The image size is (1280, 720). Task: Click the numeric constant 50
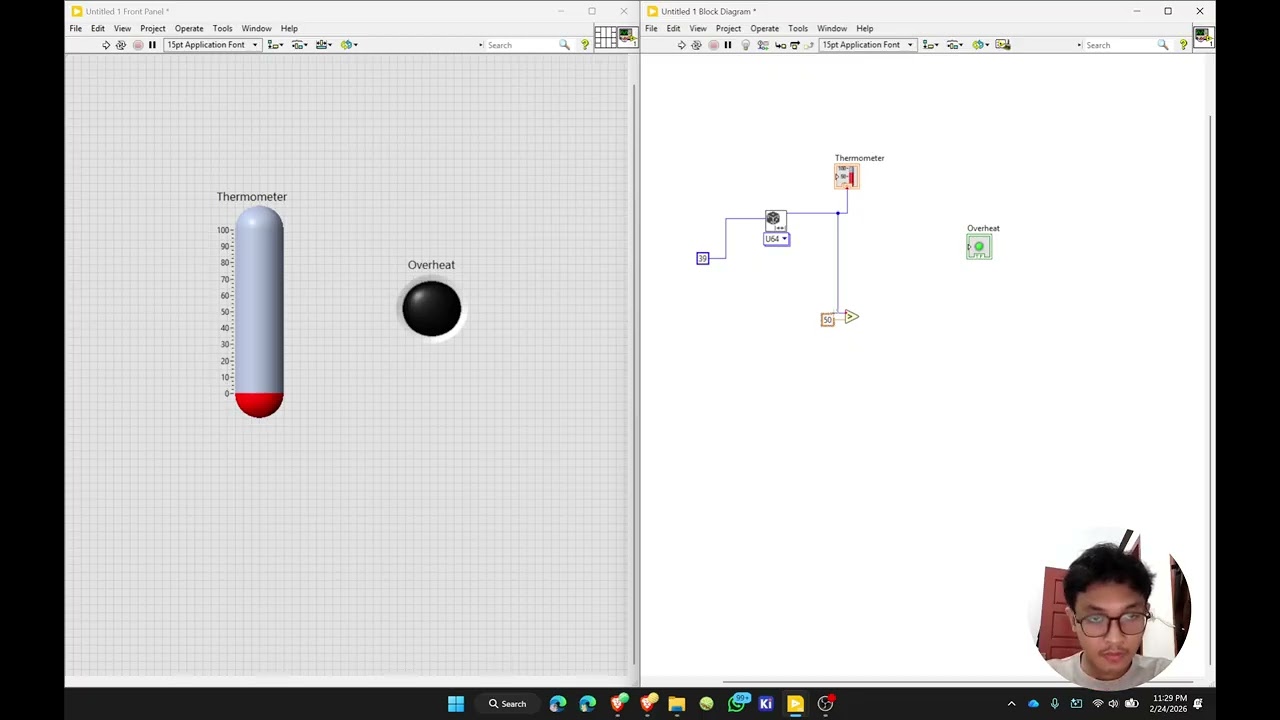tap(827, 320)
